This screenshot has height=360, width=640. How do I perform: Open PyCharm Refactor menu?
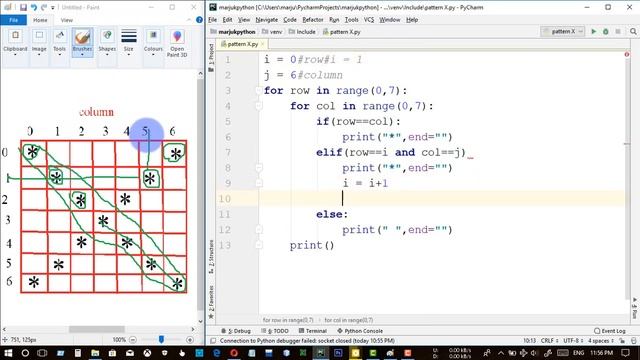313,20
